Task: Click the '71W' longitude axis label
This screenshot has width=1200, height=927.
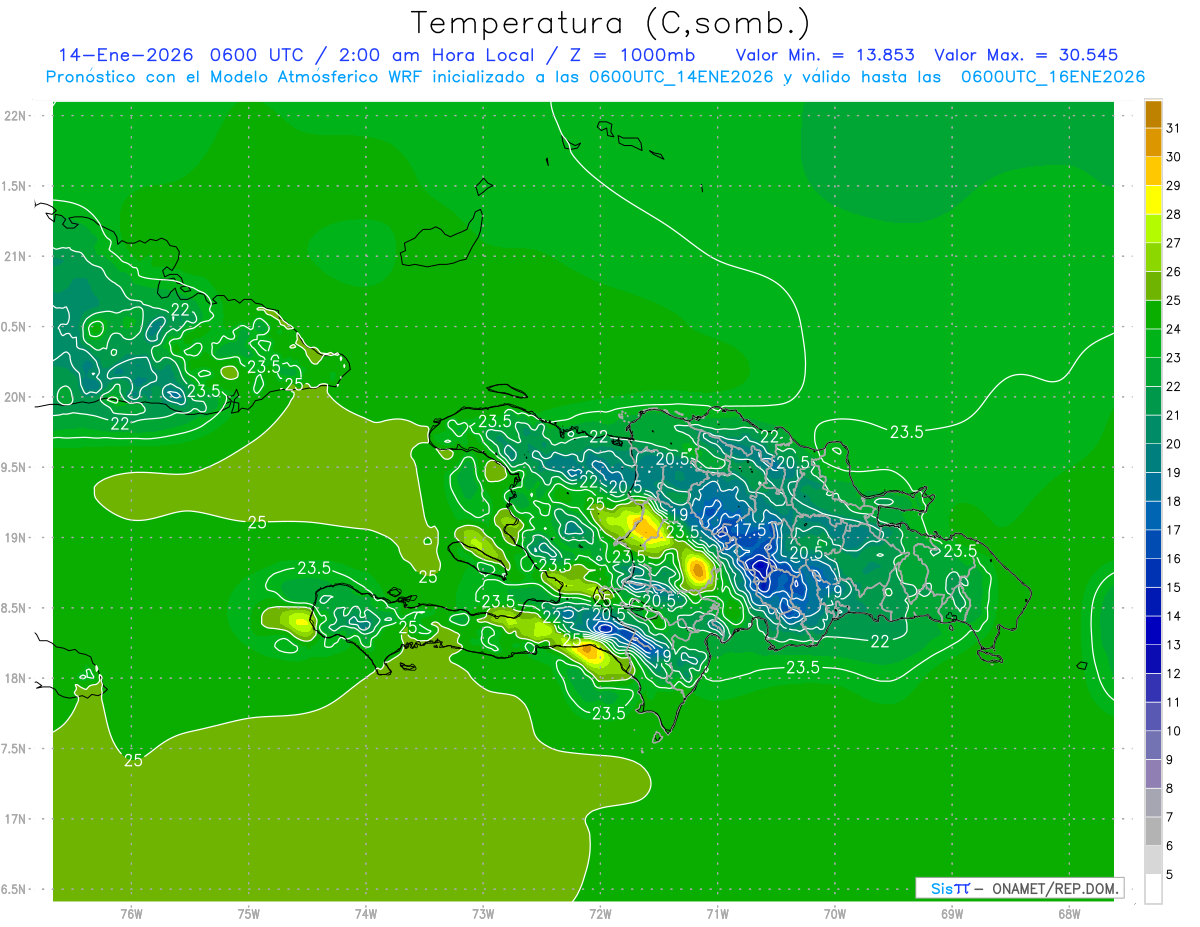Action: coord(717,914)
